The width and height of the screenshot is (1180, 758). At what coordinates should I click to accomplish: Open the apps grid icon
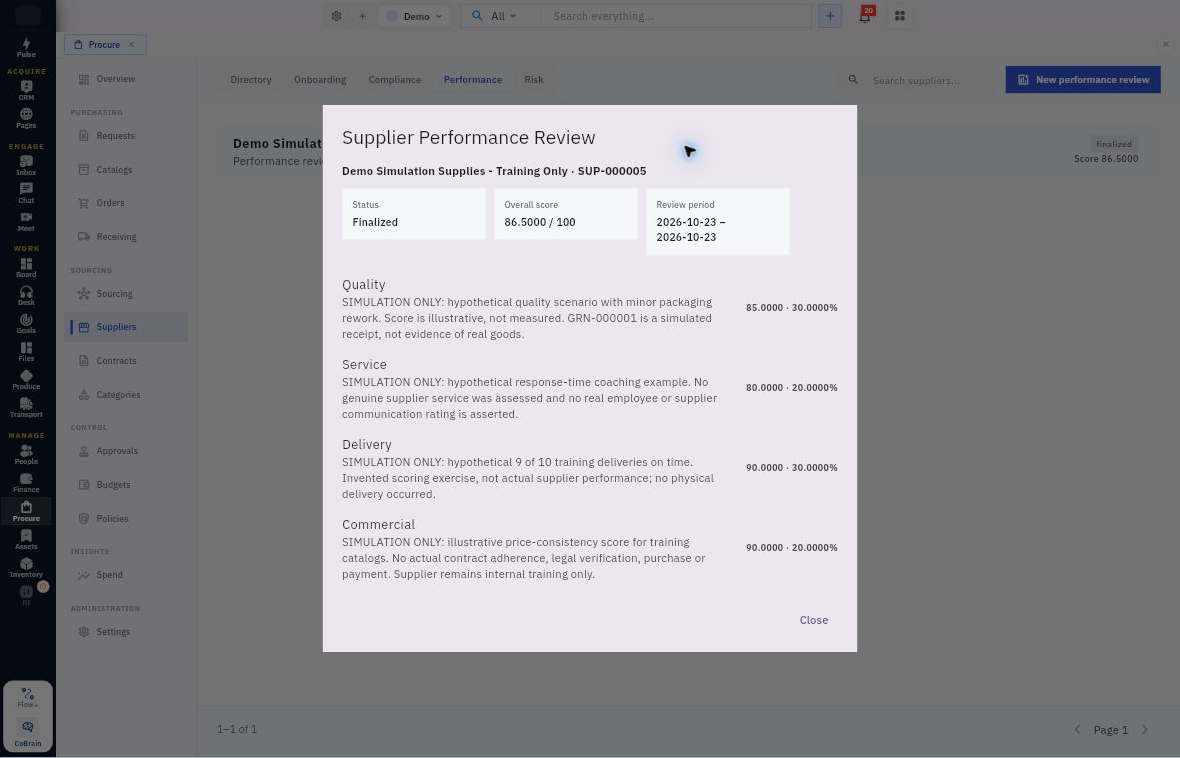click(x=899, y=16)
